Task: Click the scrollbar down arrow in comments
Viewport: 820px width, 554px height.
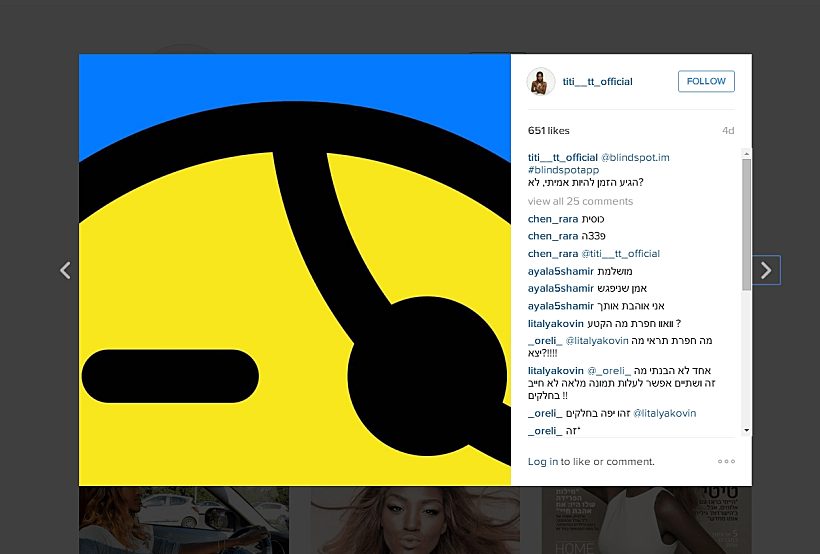Action: coord(746,430)
